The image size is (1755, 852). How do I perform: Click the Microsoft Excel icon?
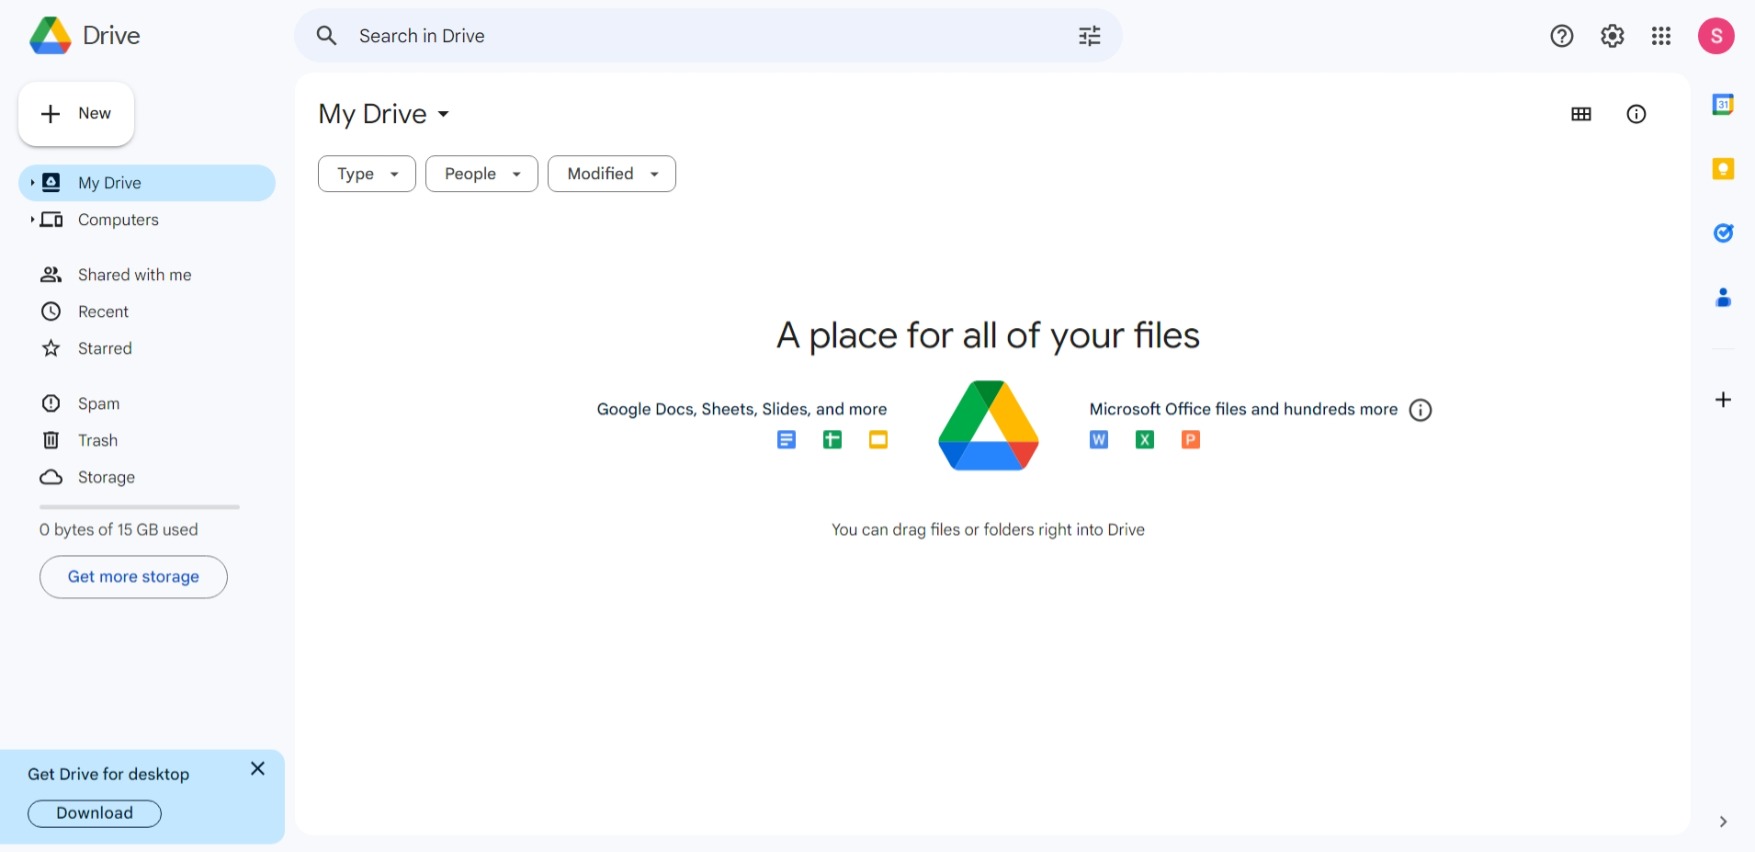(x=1145, y=439)
